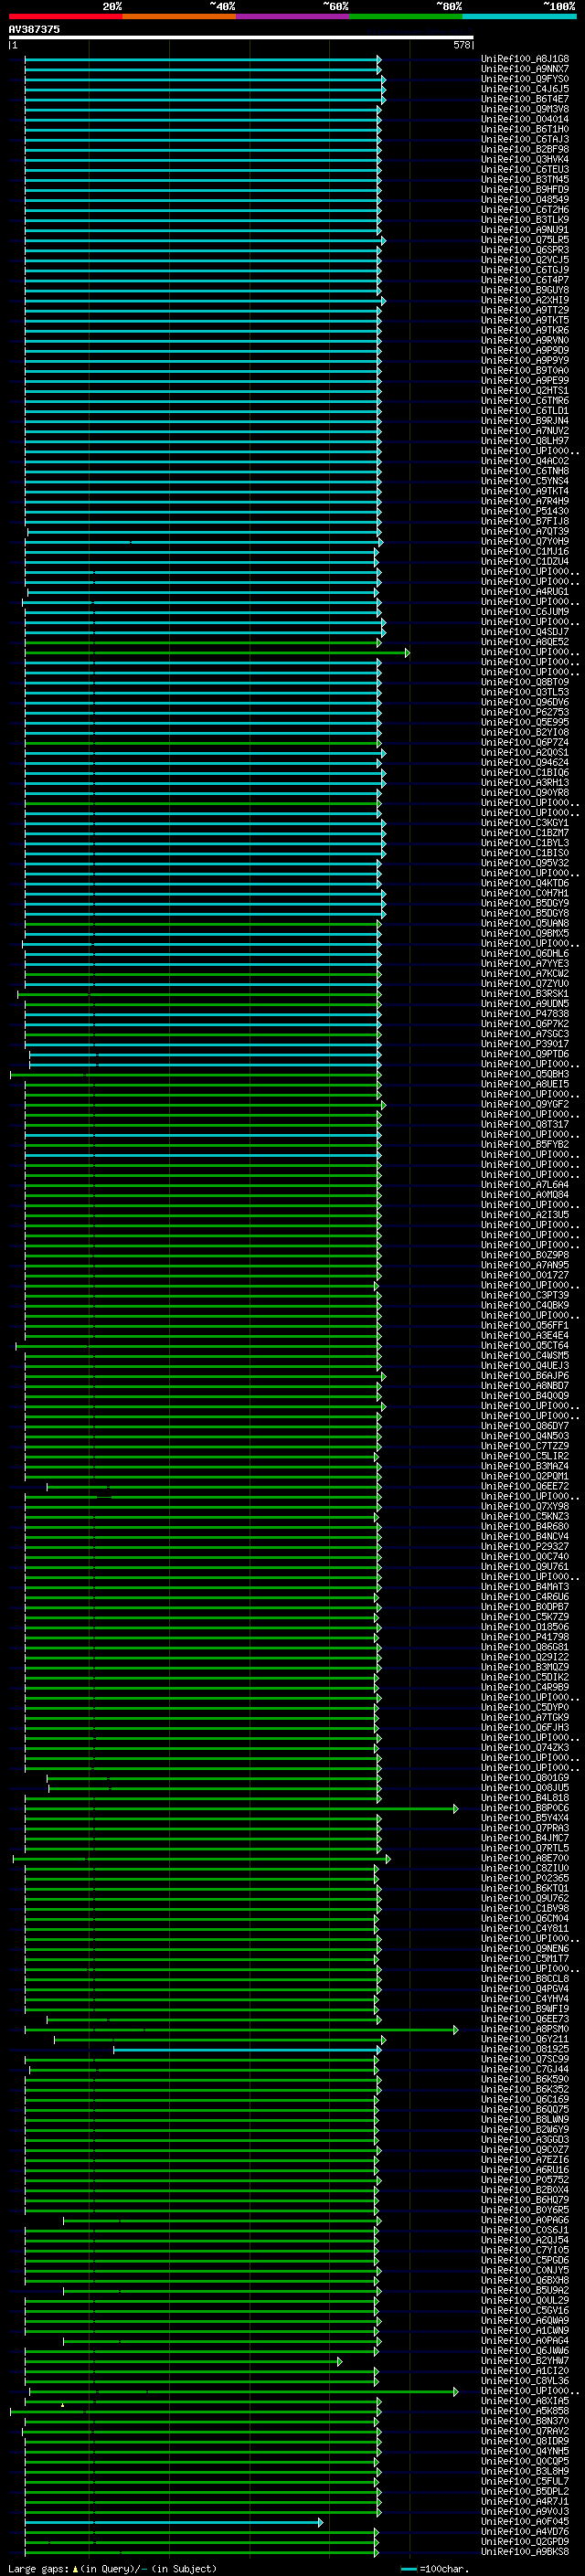Select hit label UniRef100_Q8LH97

pyautogui.click(x=525, y=441)
